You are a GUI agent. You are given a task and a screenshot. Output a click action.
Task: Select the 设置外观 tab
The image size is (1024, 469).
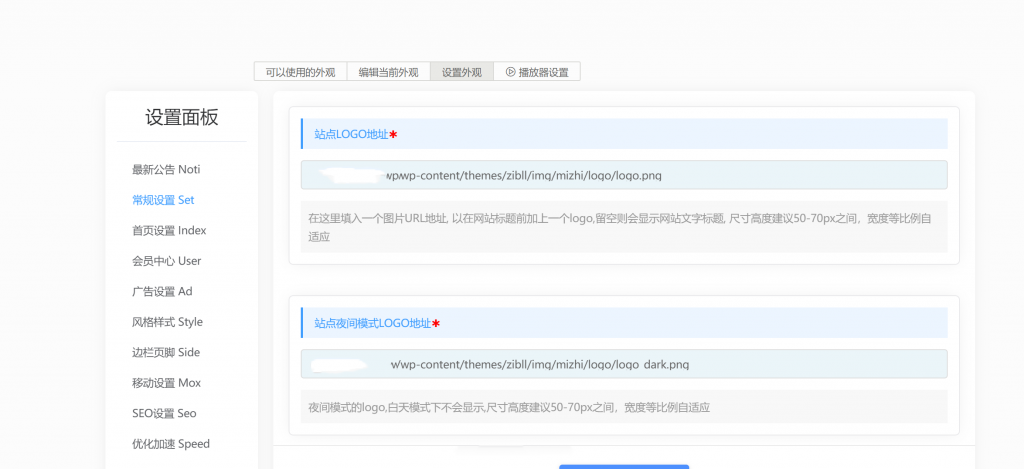coord(462,72)
